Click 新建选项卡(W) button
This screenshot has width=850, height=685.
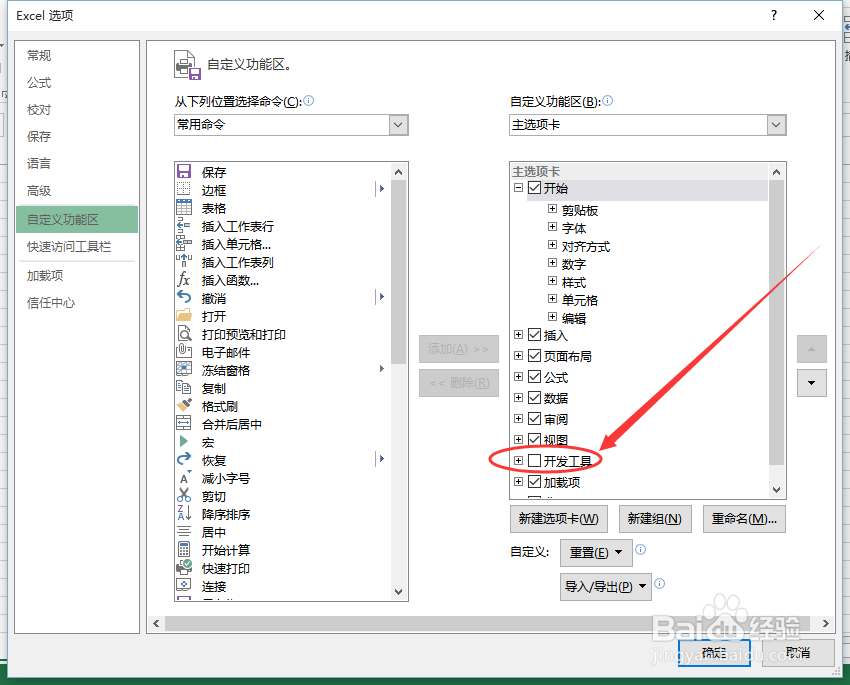pyautogui.click(x=558, y=519)
